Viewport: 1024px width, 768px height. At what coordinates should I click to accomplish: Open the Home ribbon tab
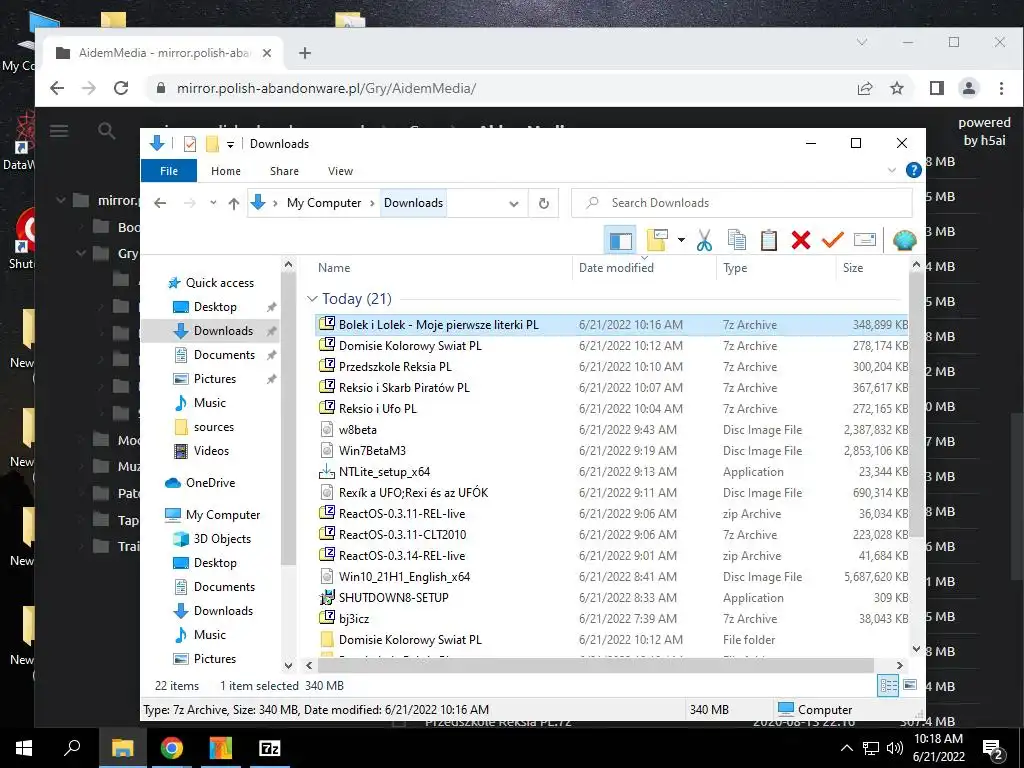tap(226, 171)
